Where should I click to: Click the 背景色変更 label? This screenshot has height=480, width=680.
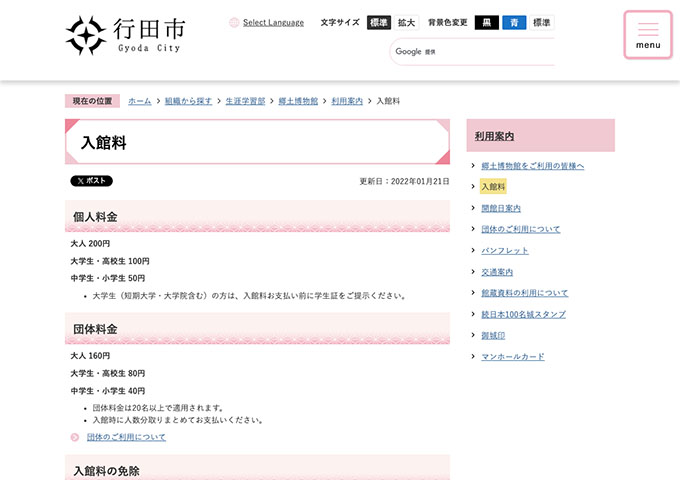pos(448,23)
